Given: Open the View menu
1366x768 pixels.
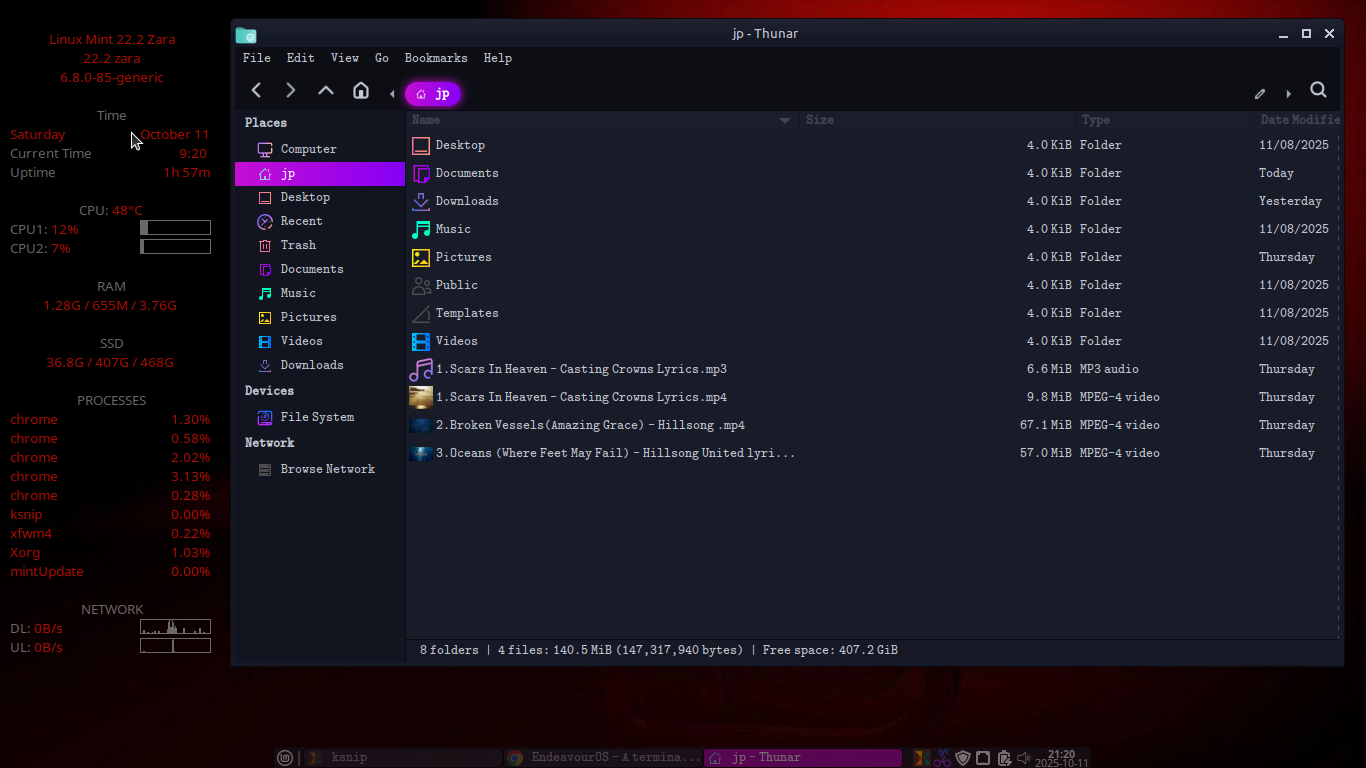Looking at the screenshot, I should 344,58.
